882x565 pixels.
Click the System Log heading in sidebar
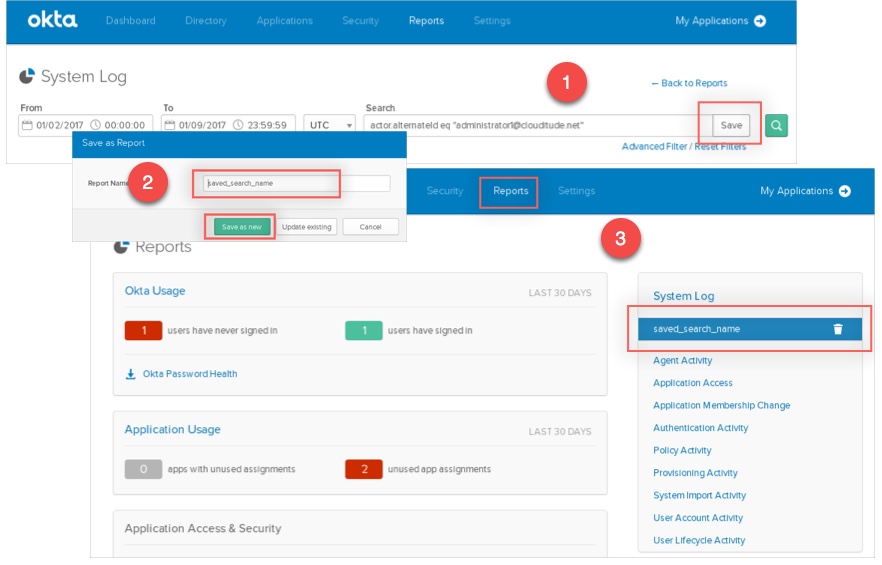click(x=683, y=297)
